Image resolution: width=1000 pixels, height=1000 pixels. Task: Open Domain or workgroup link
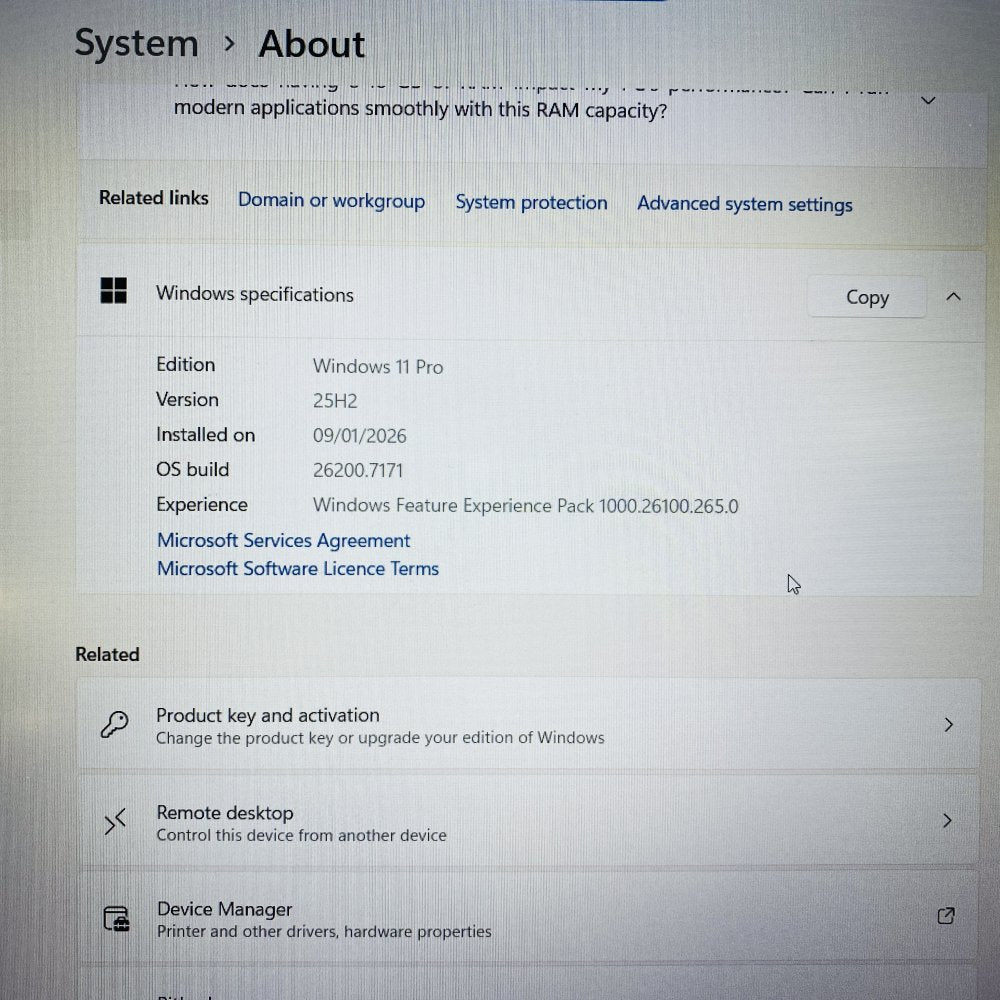click(331, 200)
